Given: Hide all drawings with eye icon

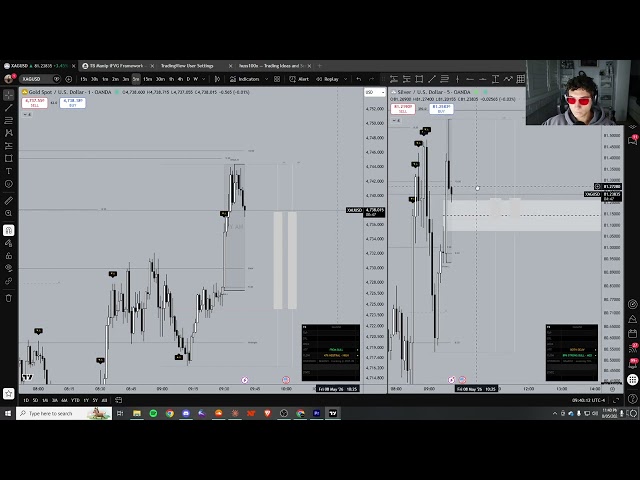Looking at the screenshot, I should pos(9,268).
